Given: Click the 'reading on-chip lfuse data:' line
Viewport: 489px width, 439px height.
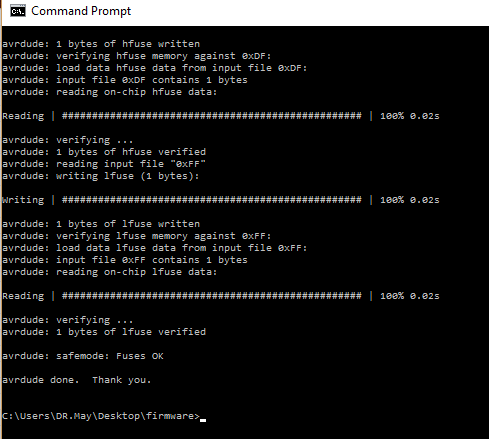Looking at the screenshot, I should click(110, 272).
